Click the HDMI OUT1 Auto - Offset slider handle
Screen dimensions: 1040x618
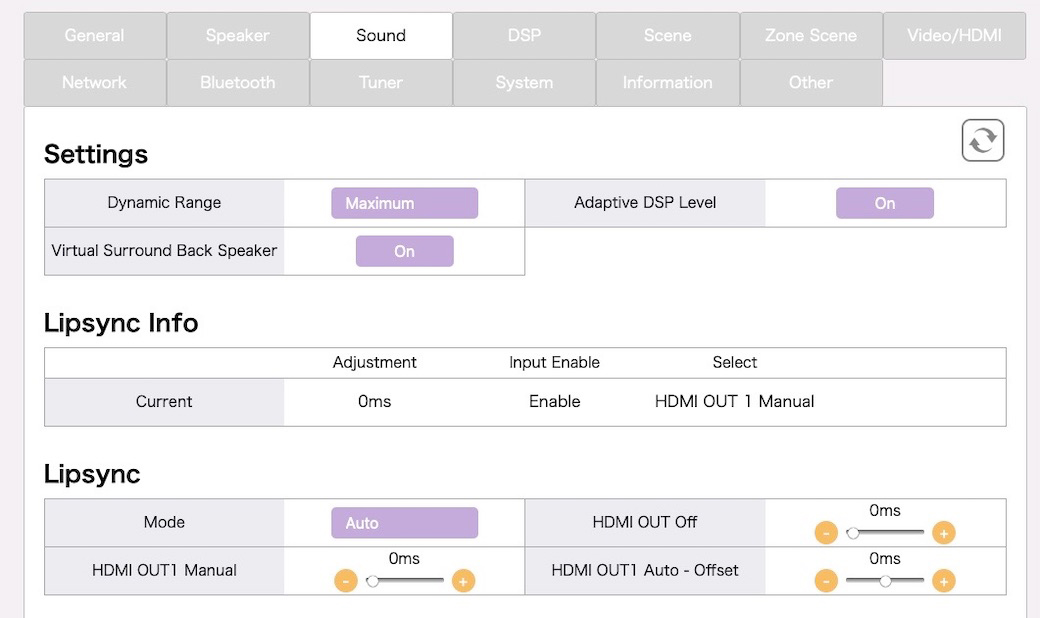point(885,581)
